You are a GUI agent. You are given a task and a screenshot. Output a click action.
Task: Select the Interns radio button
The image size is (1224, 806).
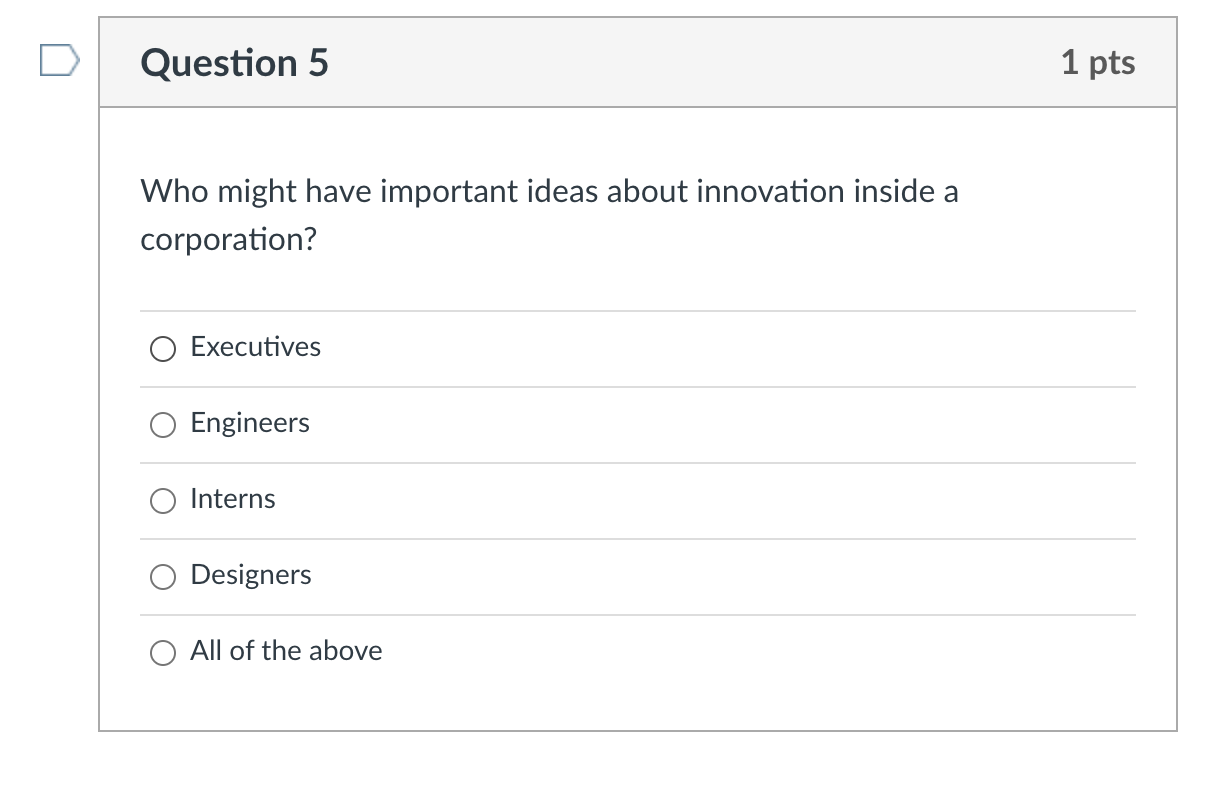point(162,501)
